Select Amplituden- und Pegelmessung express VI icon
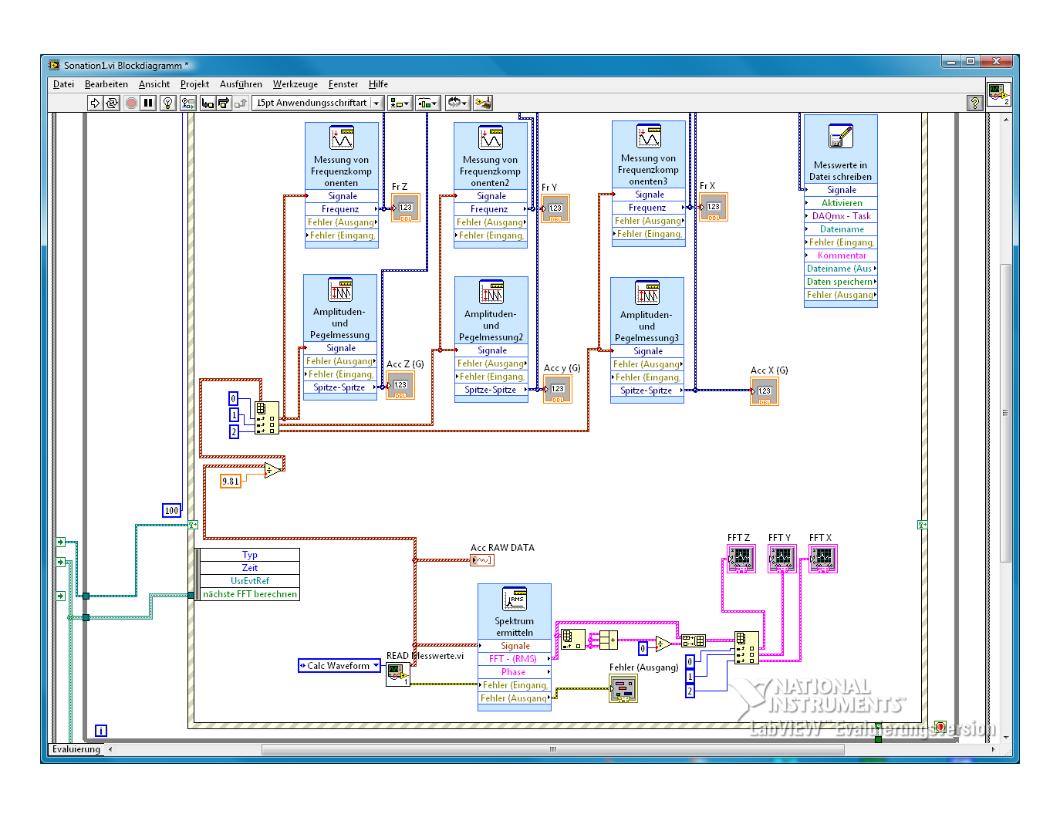 340,290
